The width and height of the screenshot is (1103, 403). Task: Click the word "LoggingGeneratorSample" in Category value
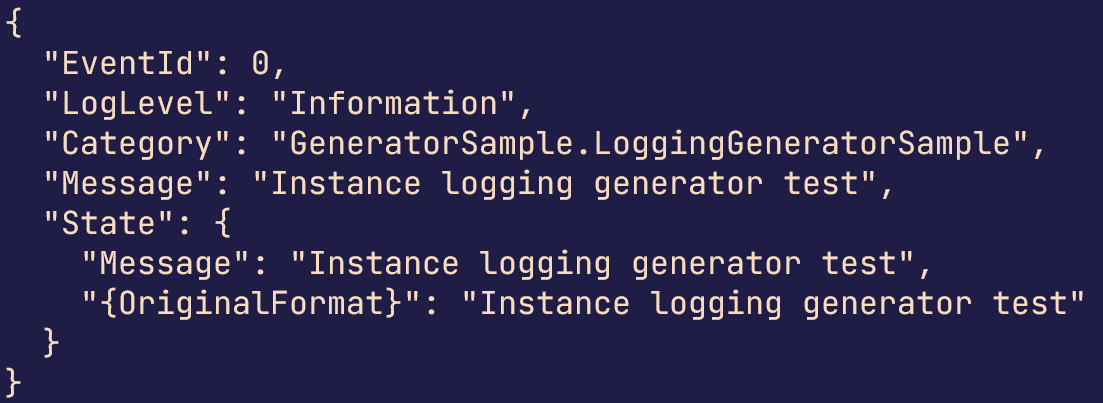pyautogui.click(x=802, y=145)
